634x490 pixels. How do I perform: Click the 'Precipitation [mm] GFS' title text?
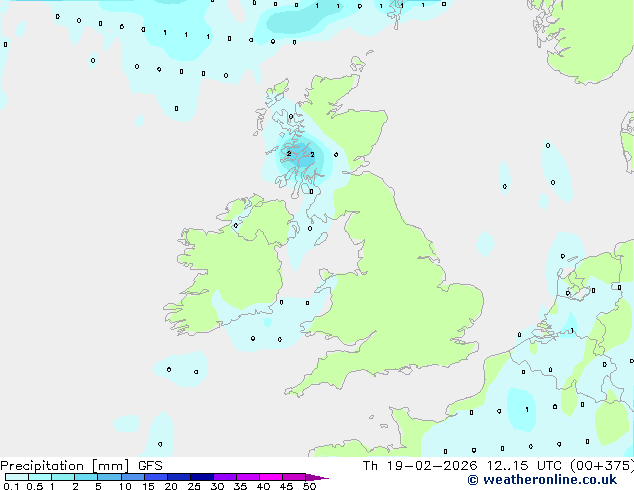[x=81, y=466]
